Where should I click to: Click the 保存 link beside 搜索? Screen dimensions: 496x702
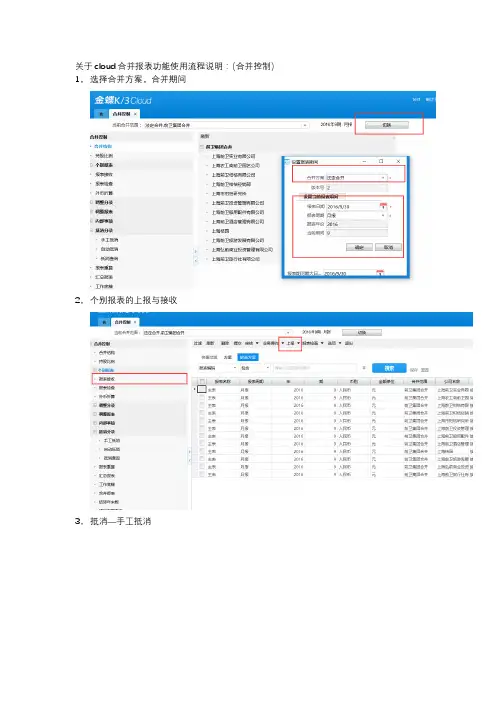point(414,370)
